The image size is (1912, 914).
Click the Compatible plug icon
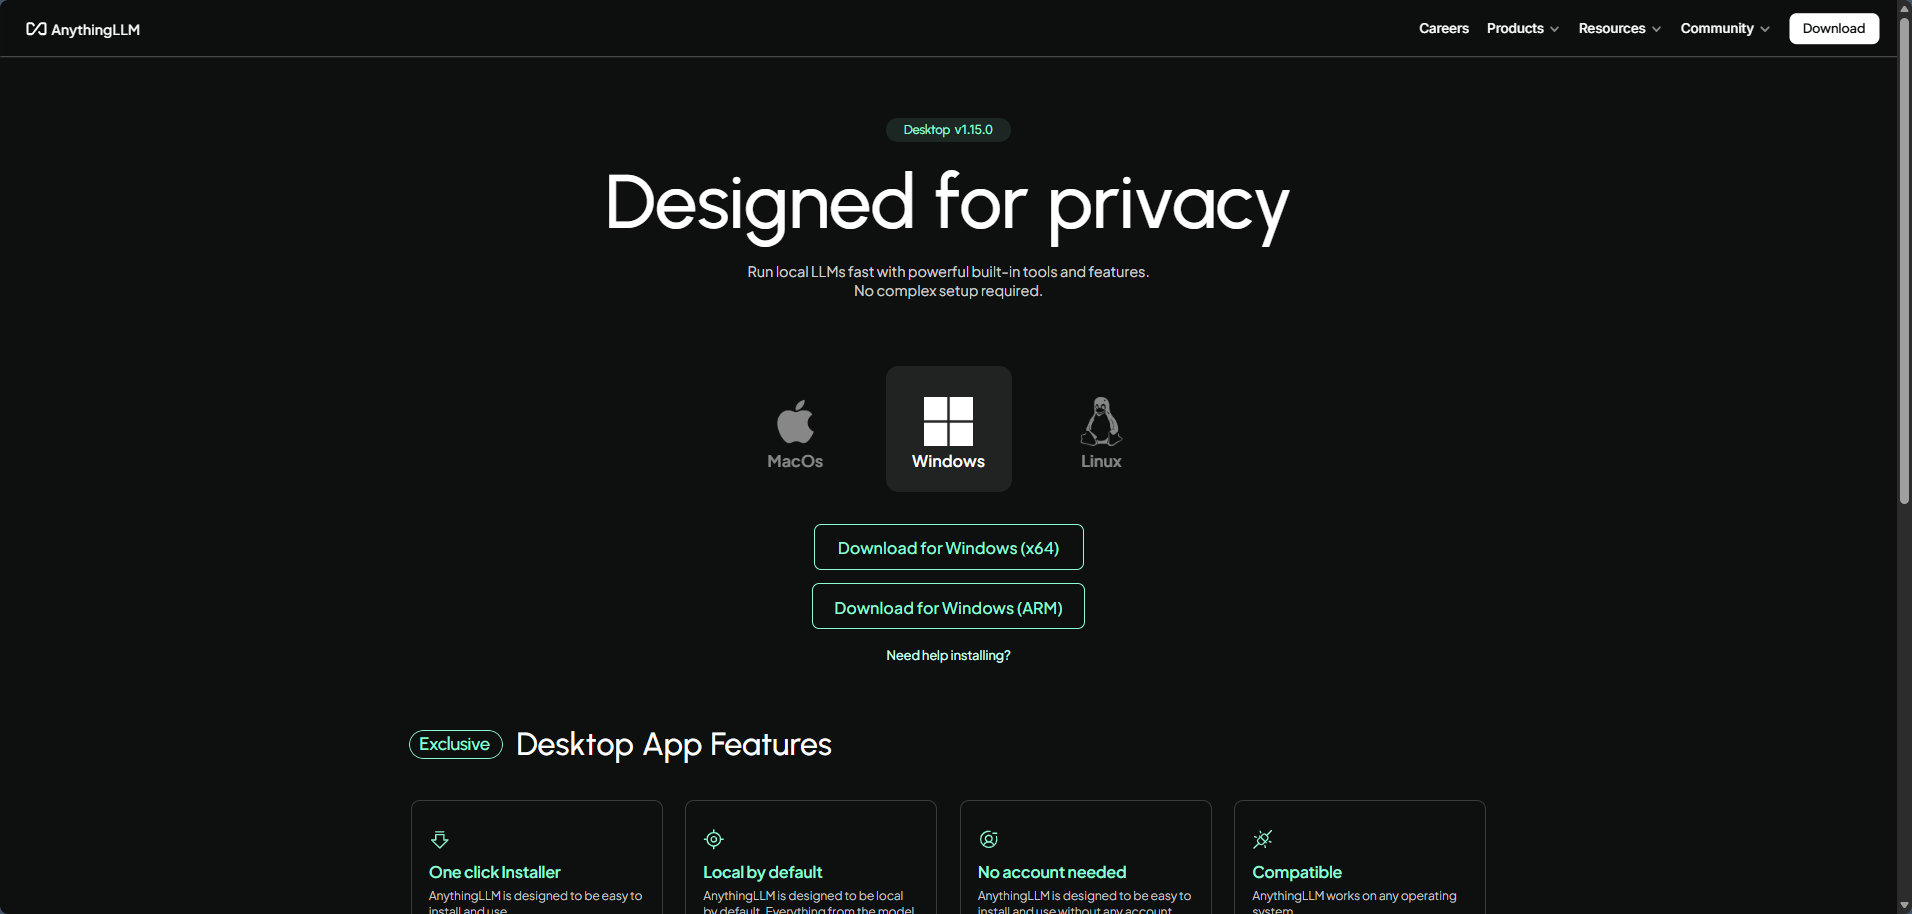pos(1263,839)
